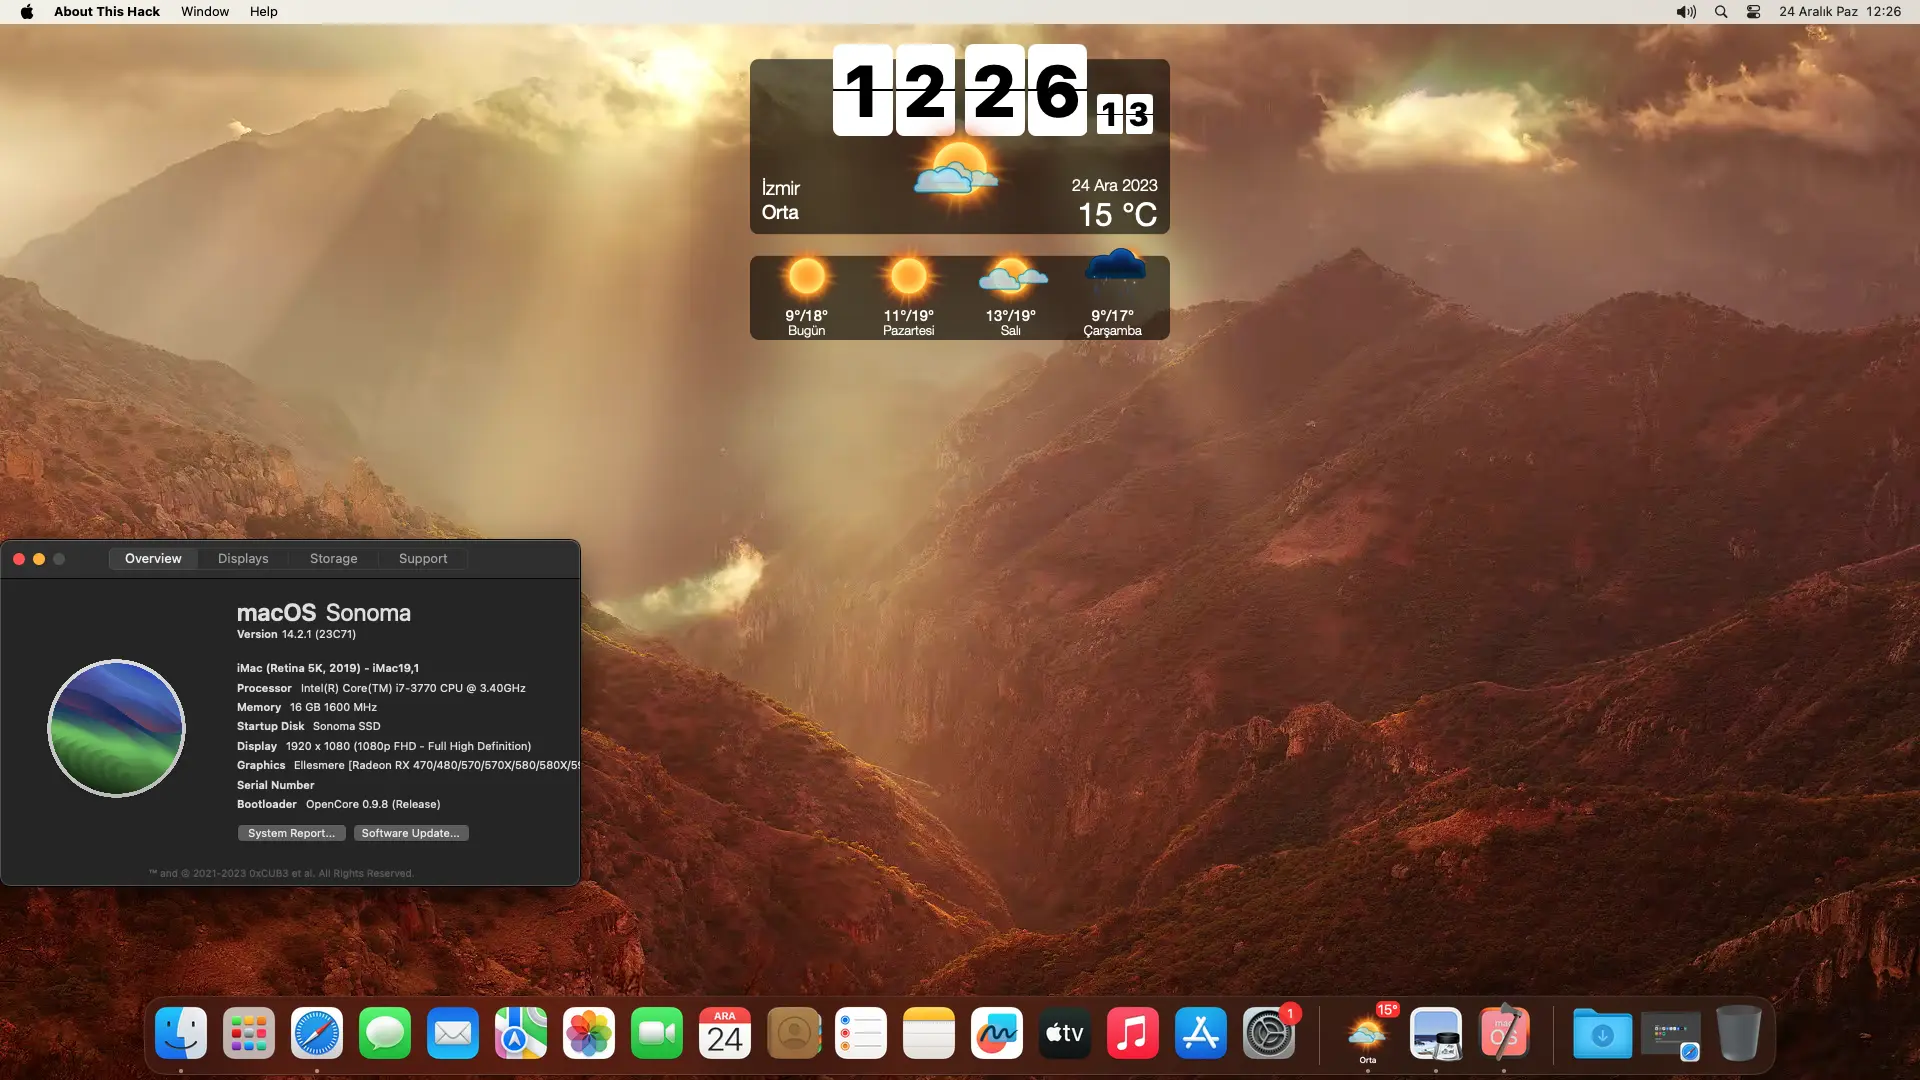Open the Help menu

(x=264, y=12)
